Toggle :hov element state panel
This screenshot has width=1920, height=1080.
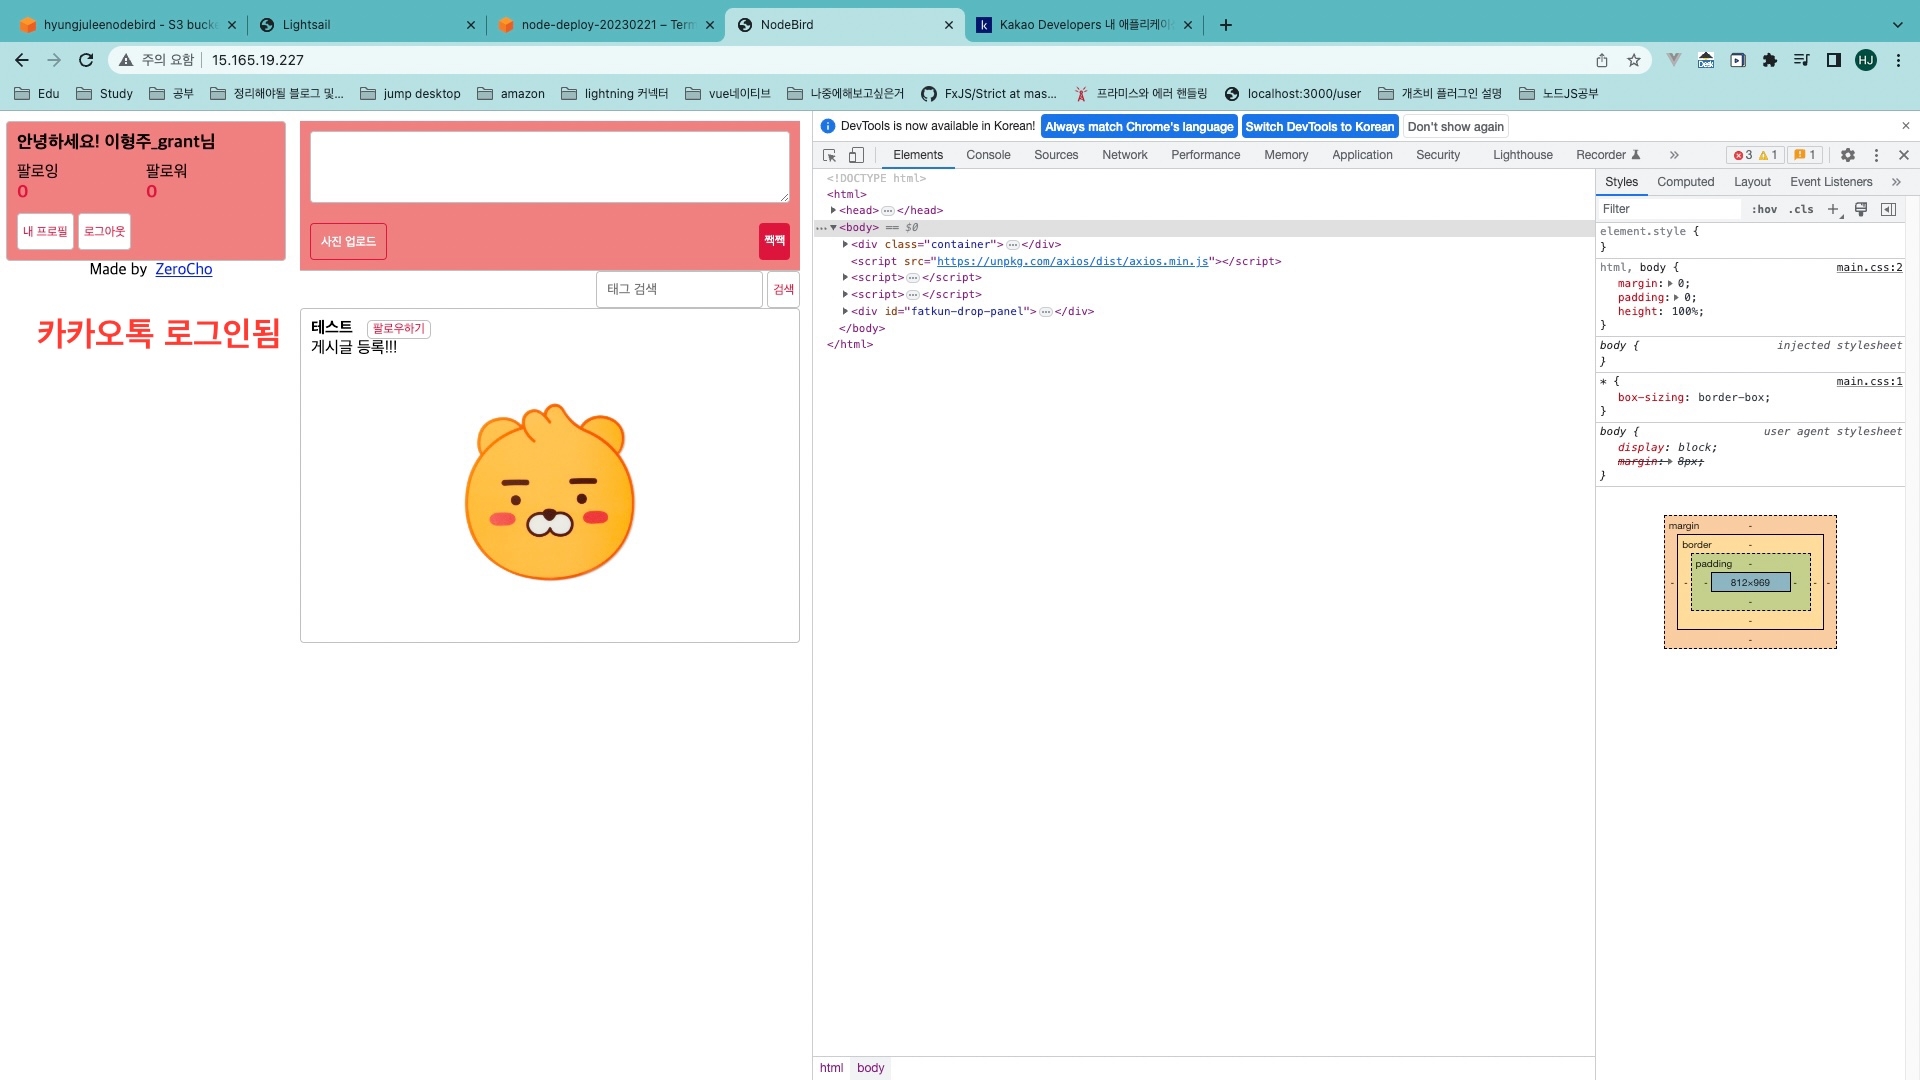coord(1764,209)
